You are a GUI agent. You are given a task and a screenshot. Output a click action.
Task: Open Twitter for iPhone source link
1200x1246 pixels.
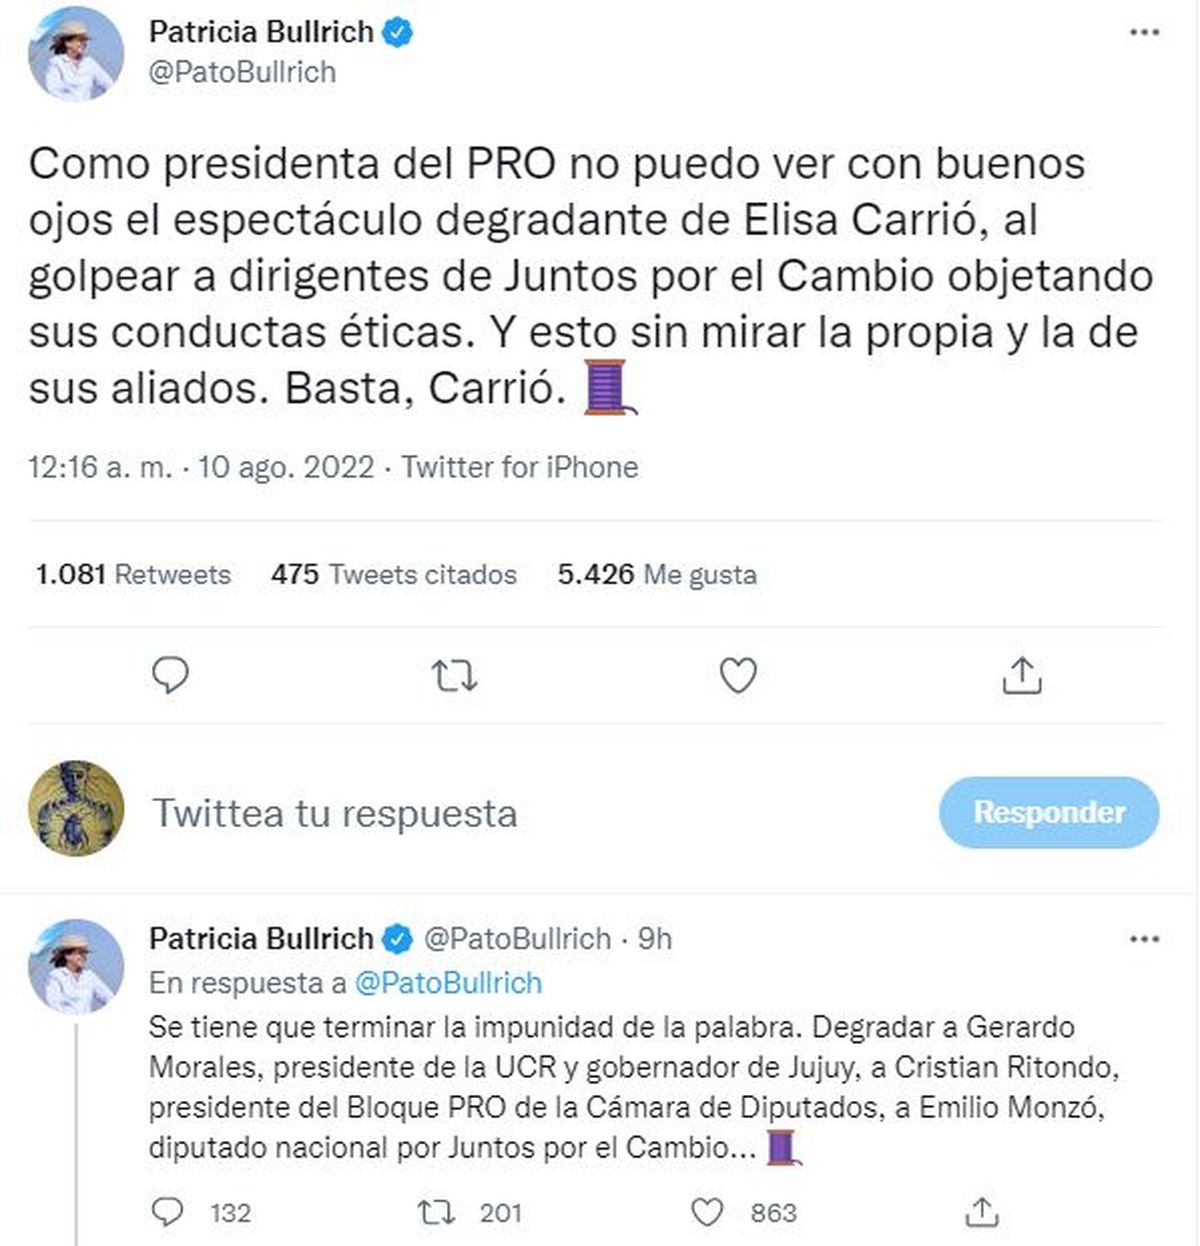[520, 467]
